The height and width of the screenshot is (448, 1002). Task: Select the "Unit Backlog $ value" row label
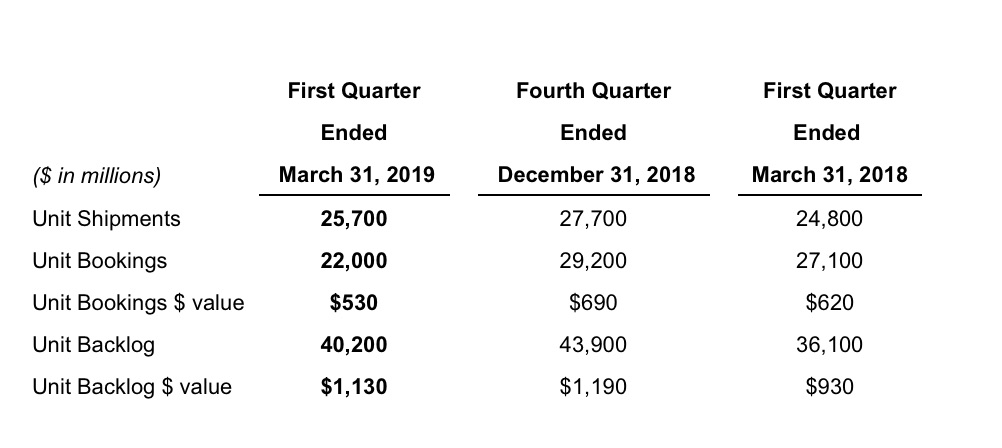point(132,387)
